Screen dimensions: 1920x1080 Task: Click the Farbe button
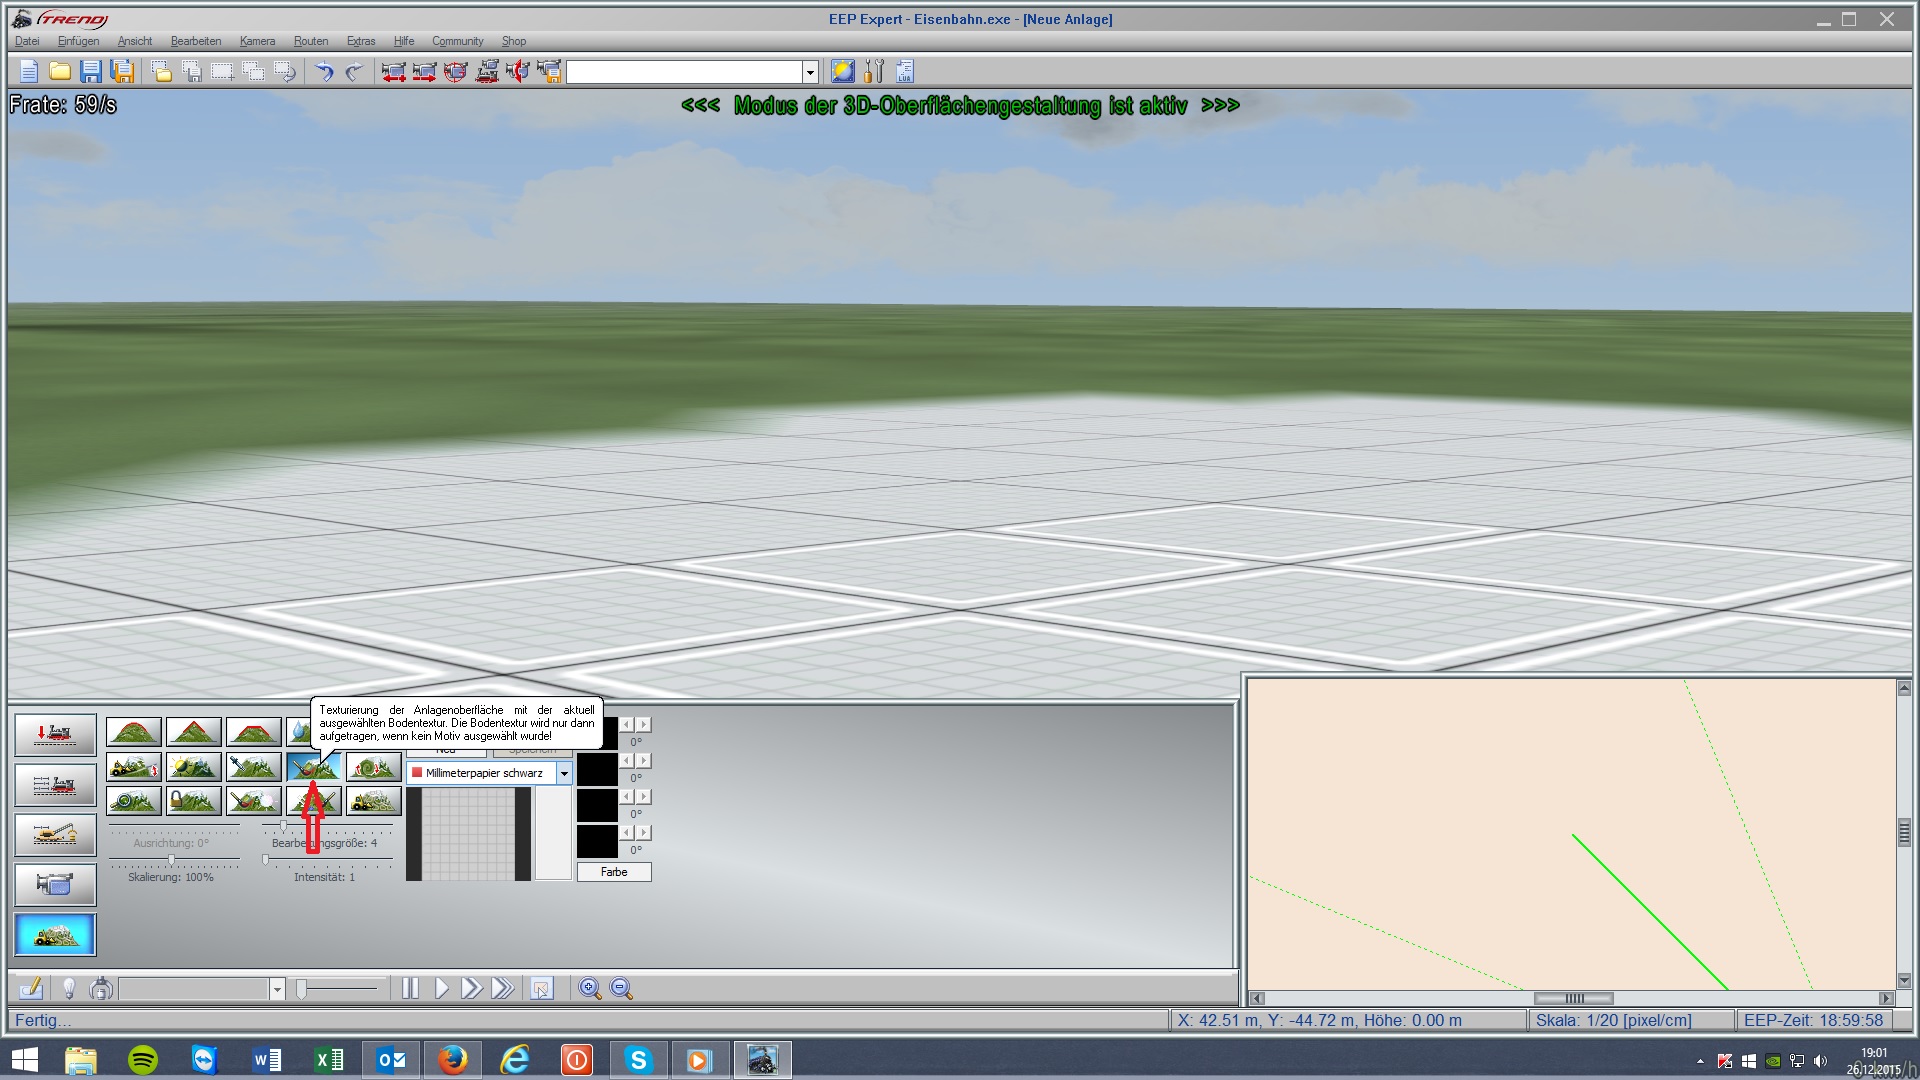pyautogui.click(x=614, y=872)
